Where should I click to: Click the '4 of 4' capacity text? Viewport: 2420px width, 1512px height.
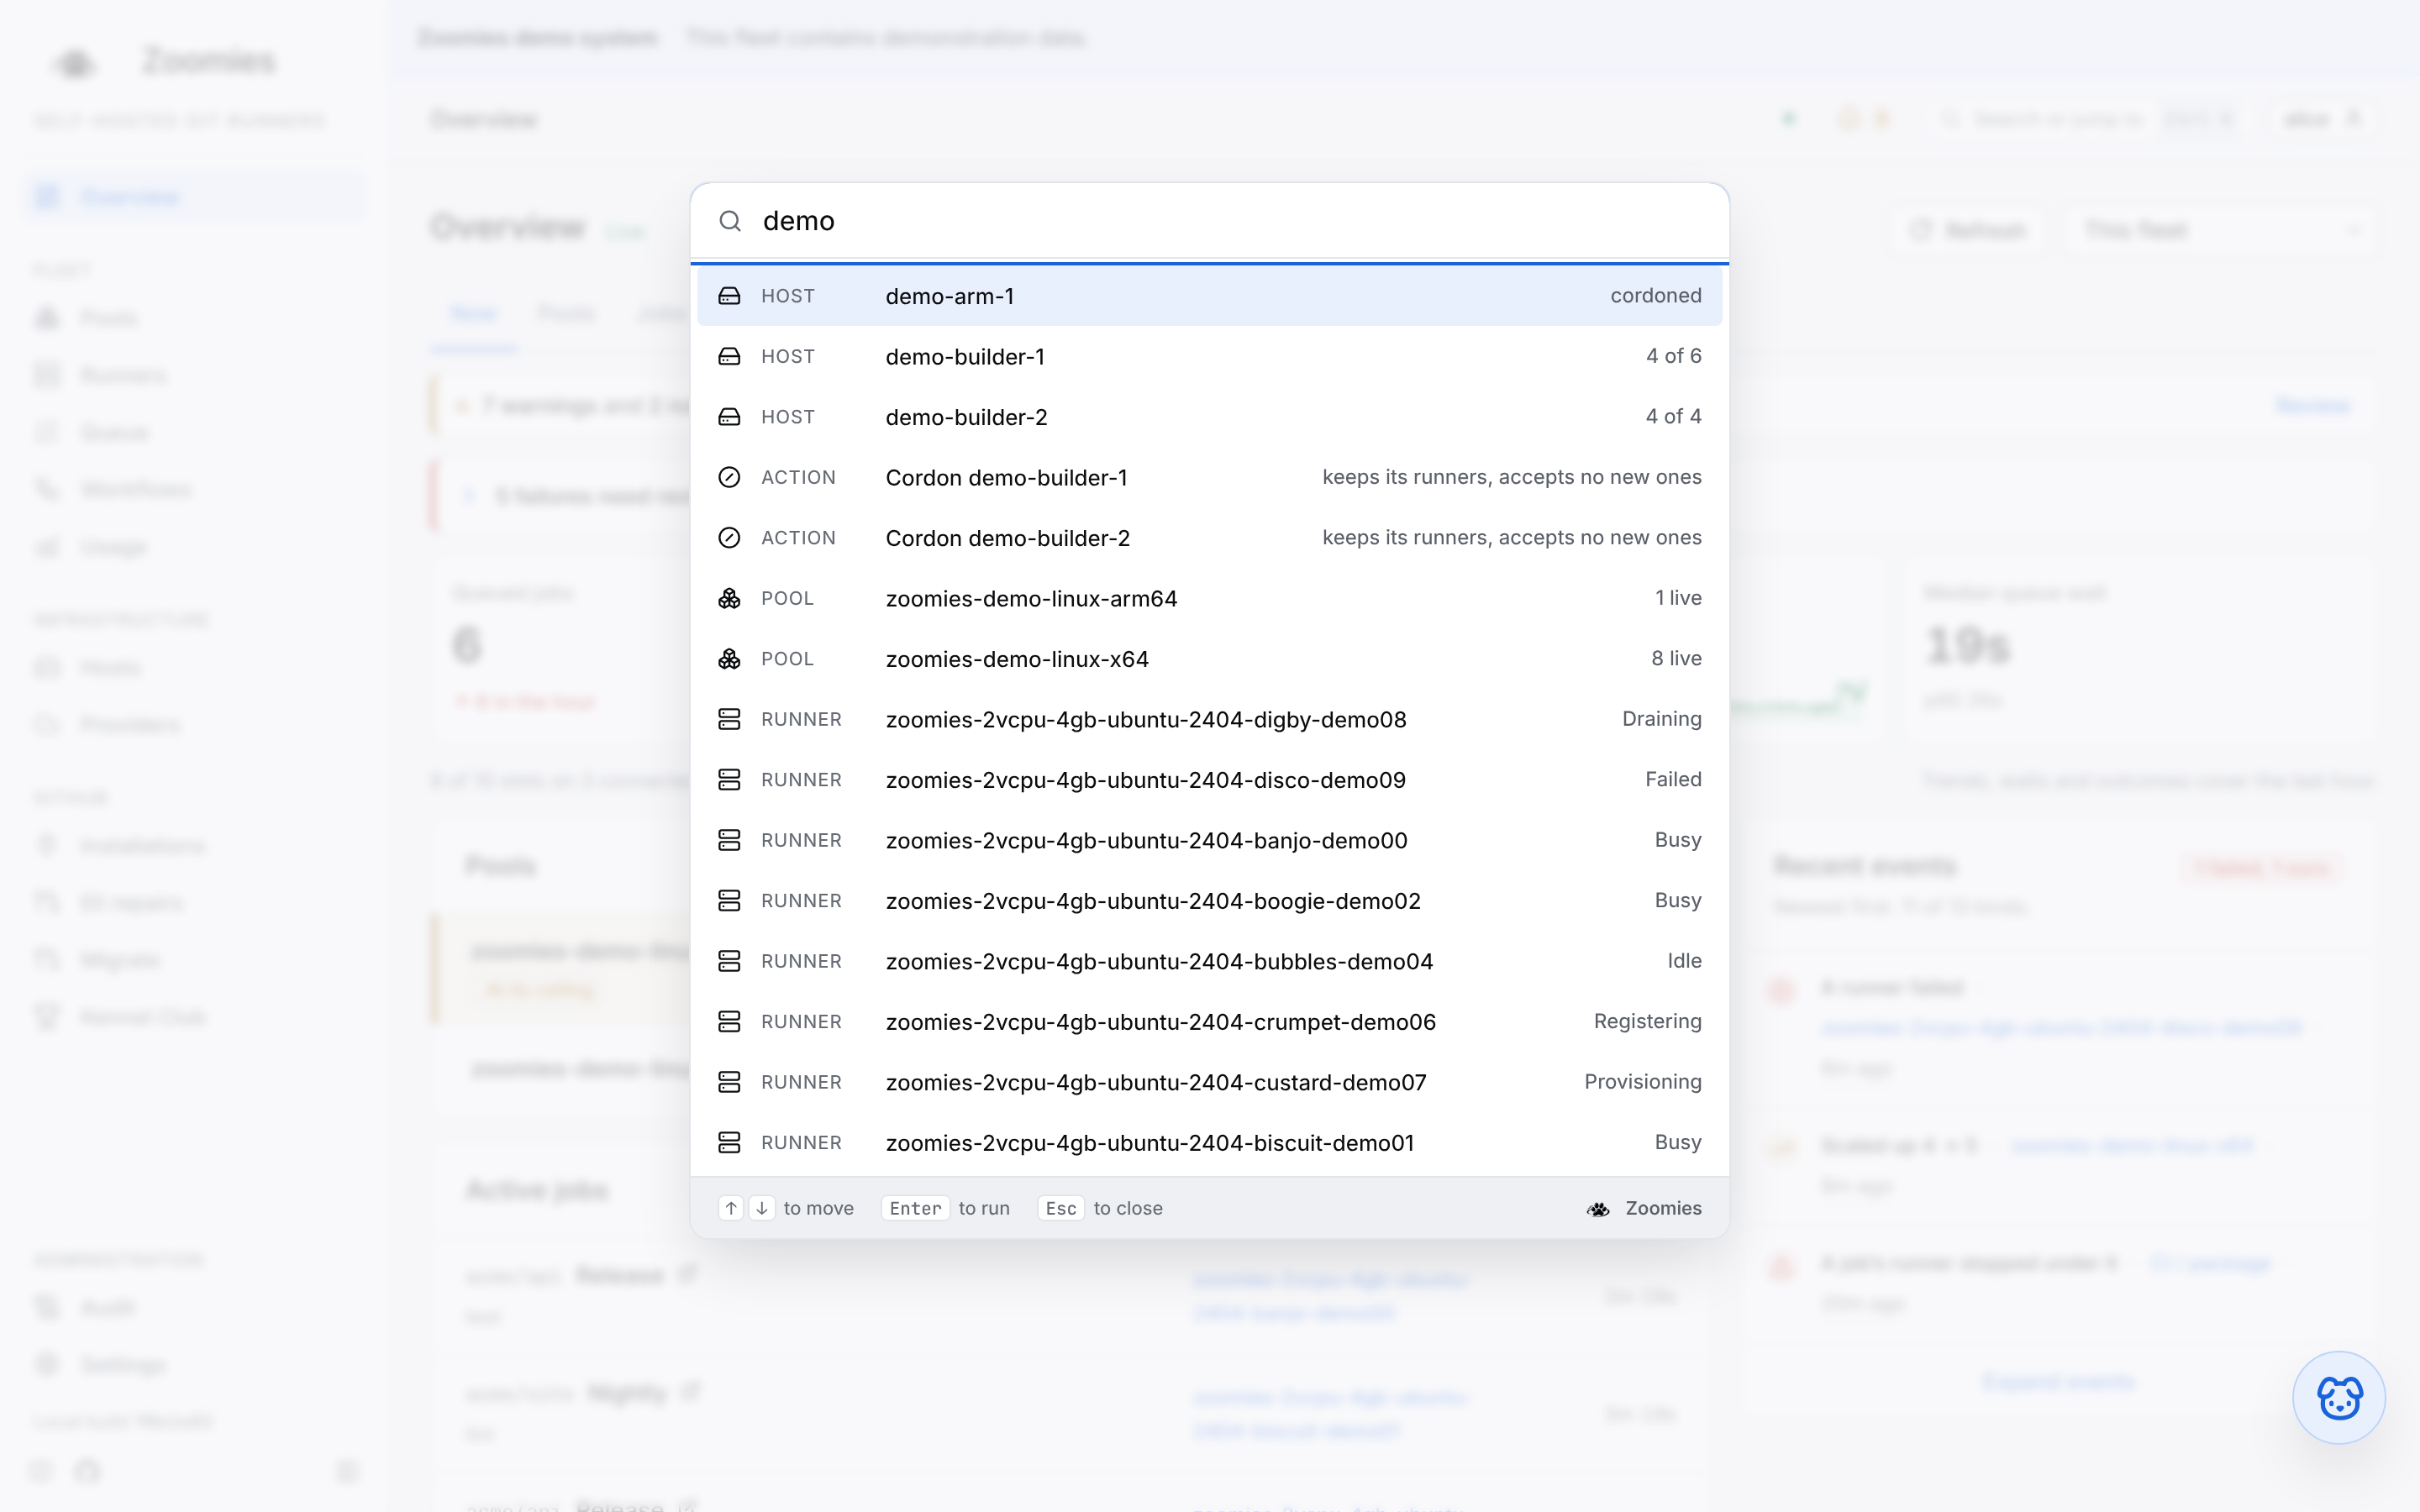pos(1674,417)
